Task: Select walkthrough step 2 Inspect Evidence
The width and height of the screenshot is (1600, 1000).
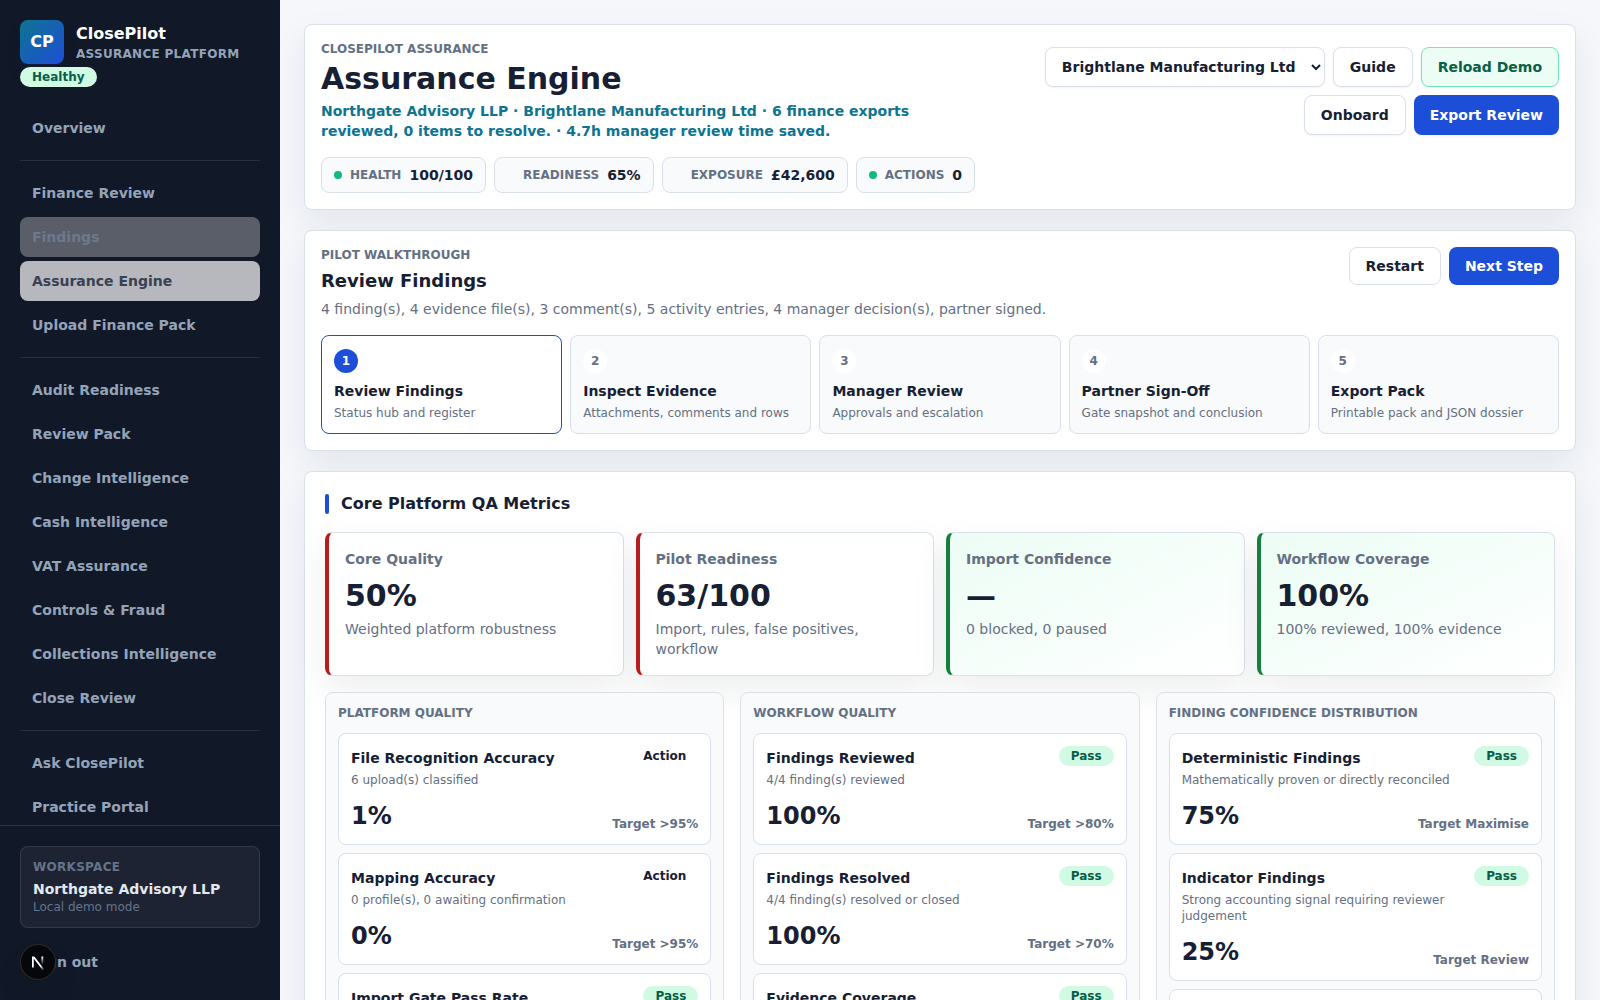Action: pyautogui.click(x=690, y=384)
